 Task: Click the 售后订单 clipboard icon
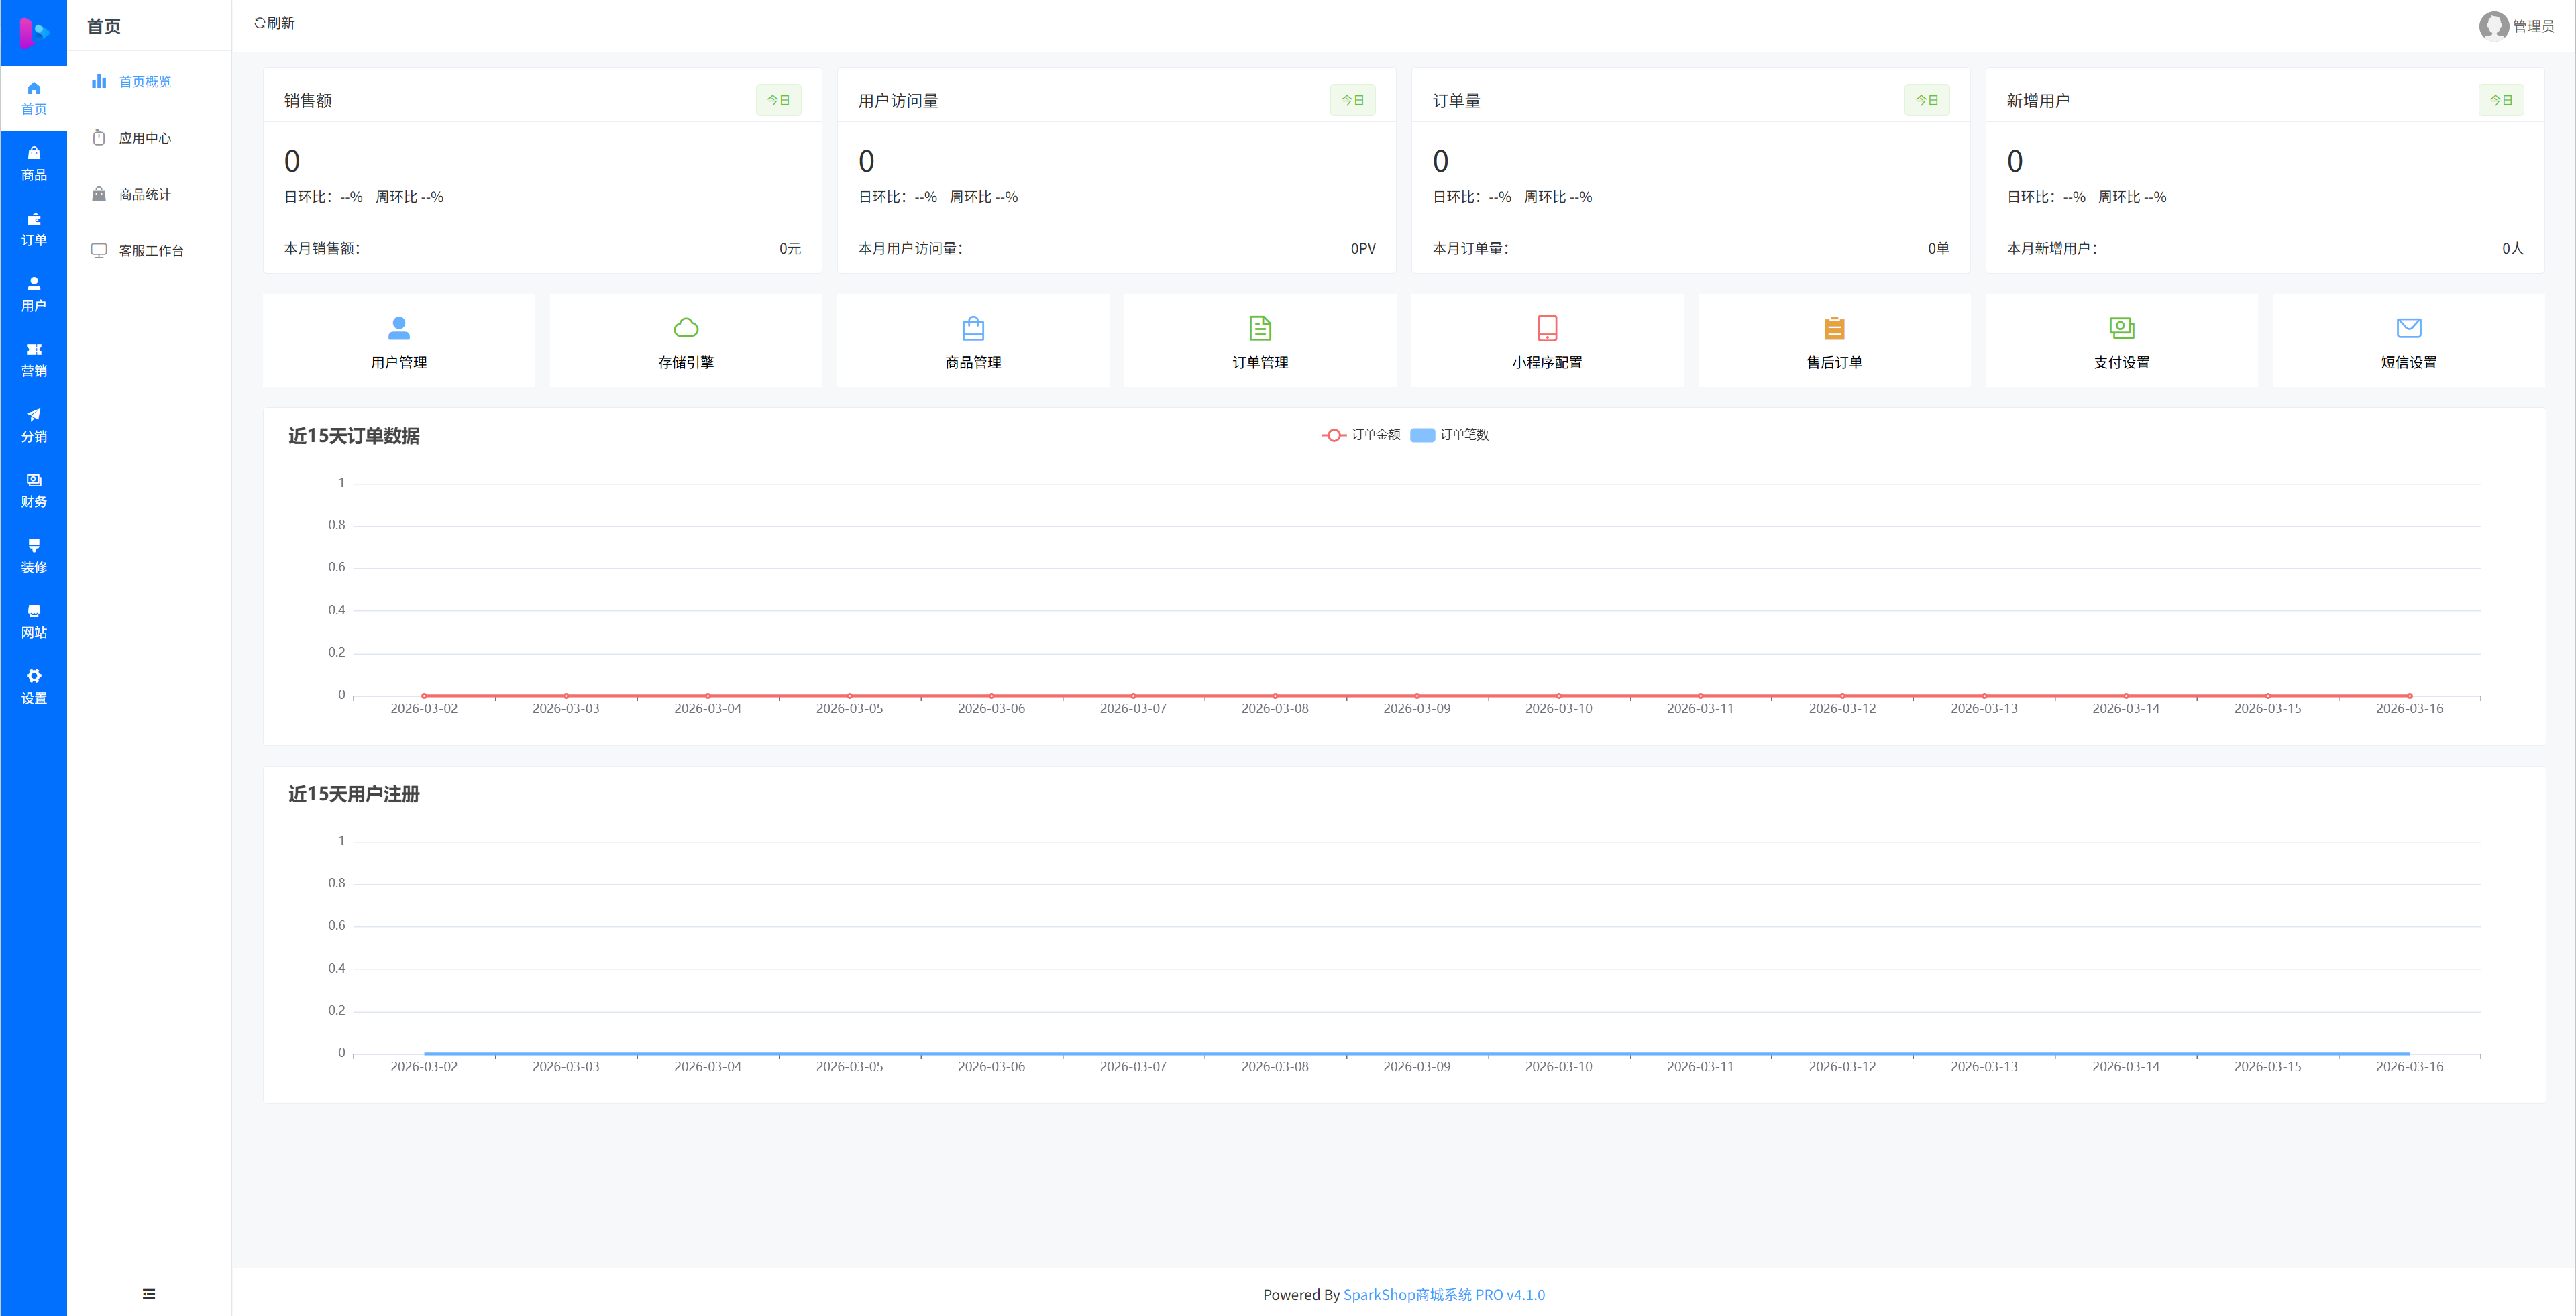[1833, 328]
